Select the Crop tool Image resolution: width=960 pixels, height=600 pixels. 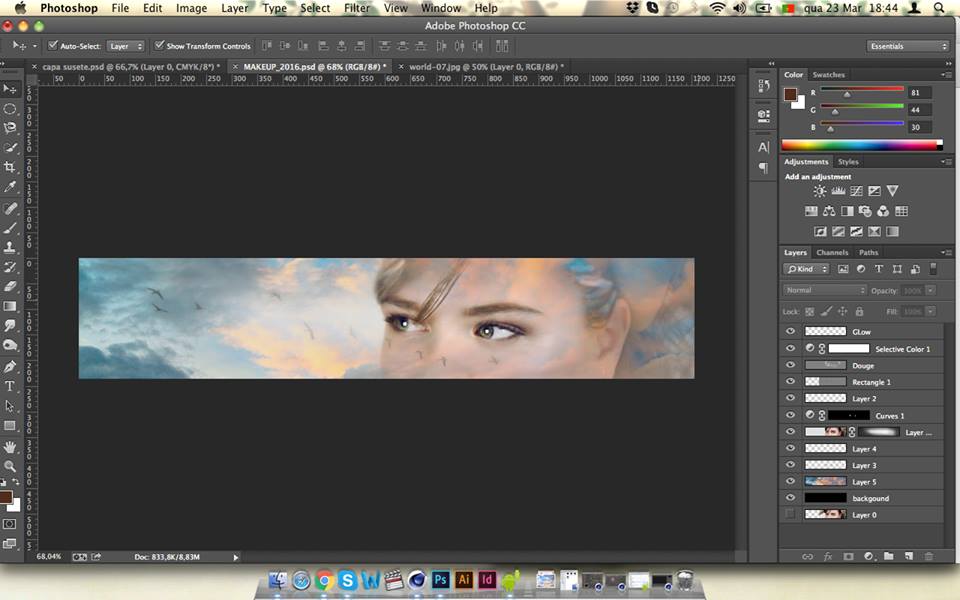point(10,167)
